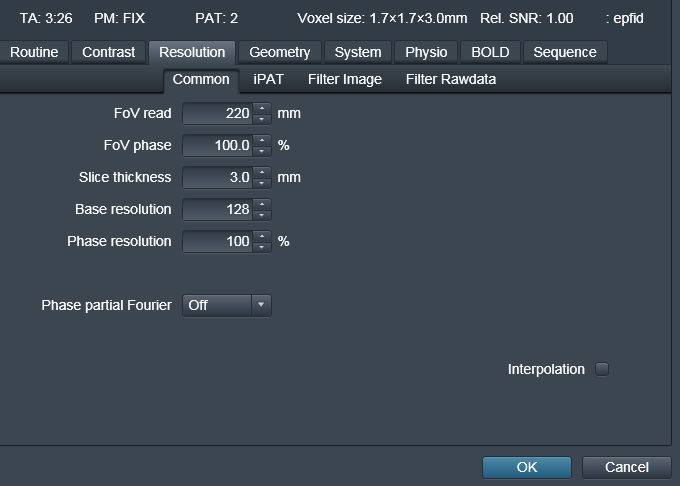Image resolution: width=680 pixels, height=486 pixels.
Task: Open the Phase partial Fourier dropdown
Action: tap(227, 305)
